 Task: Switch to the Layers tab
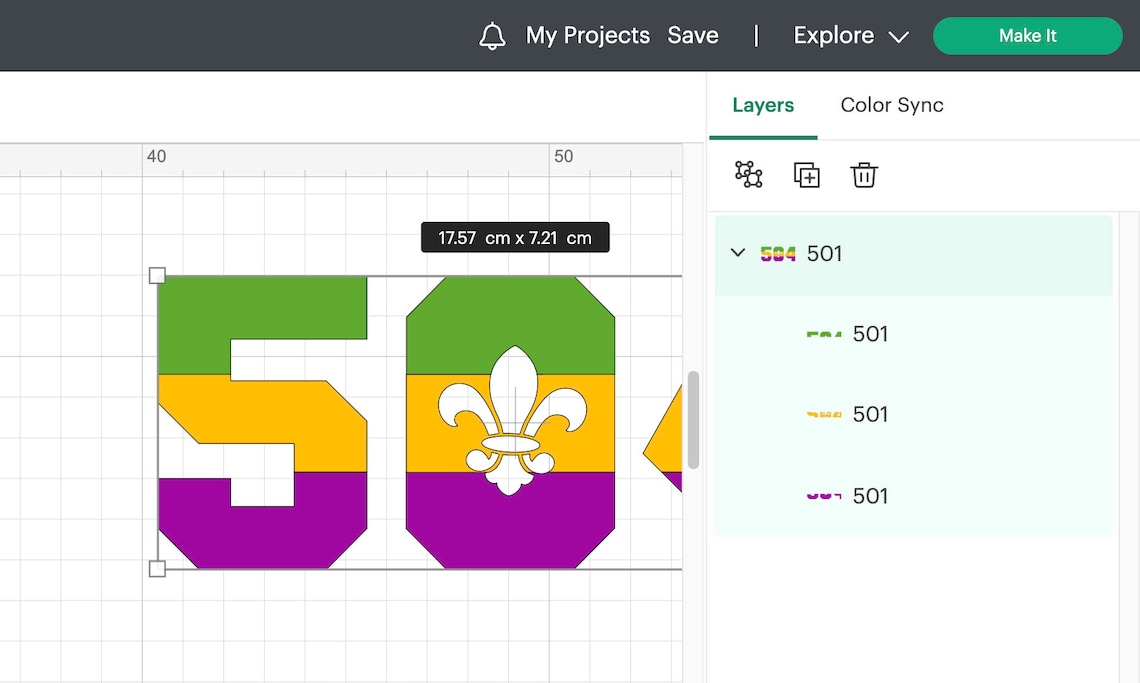(x=763, y=105)
